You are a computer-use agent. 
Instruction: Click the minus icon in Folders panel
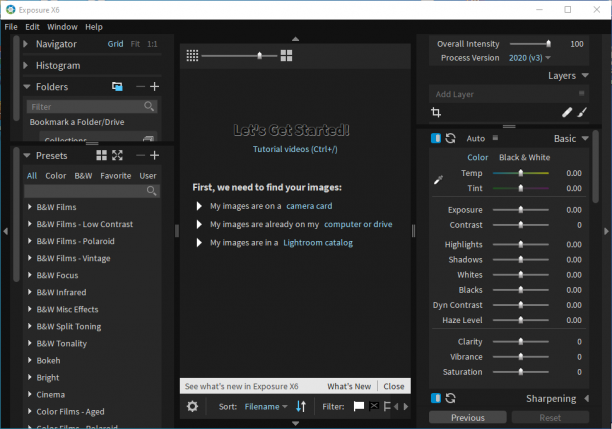[141, 86]
